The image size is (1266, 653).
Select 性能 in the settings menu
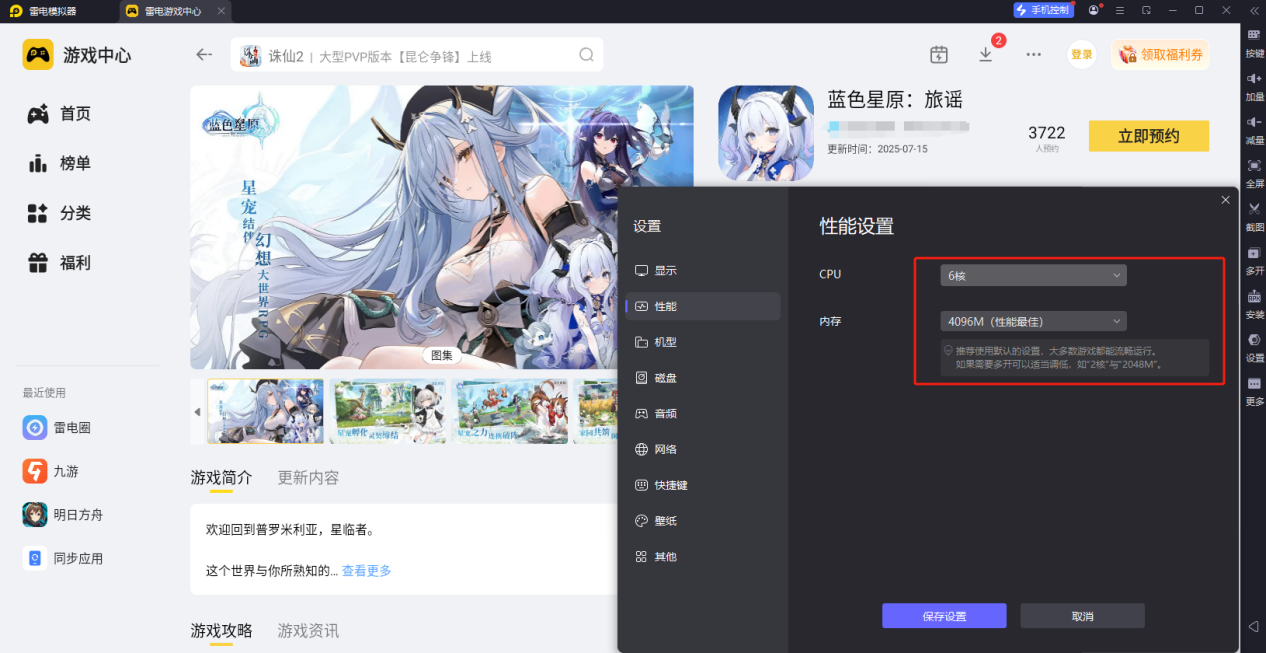click(703, 306)
